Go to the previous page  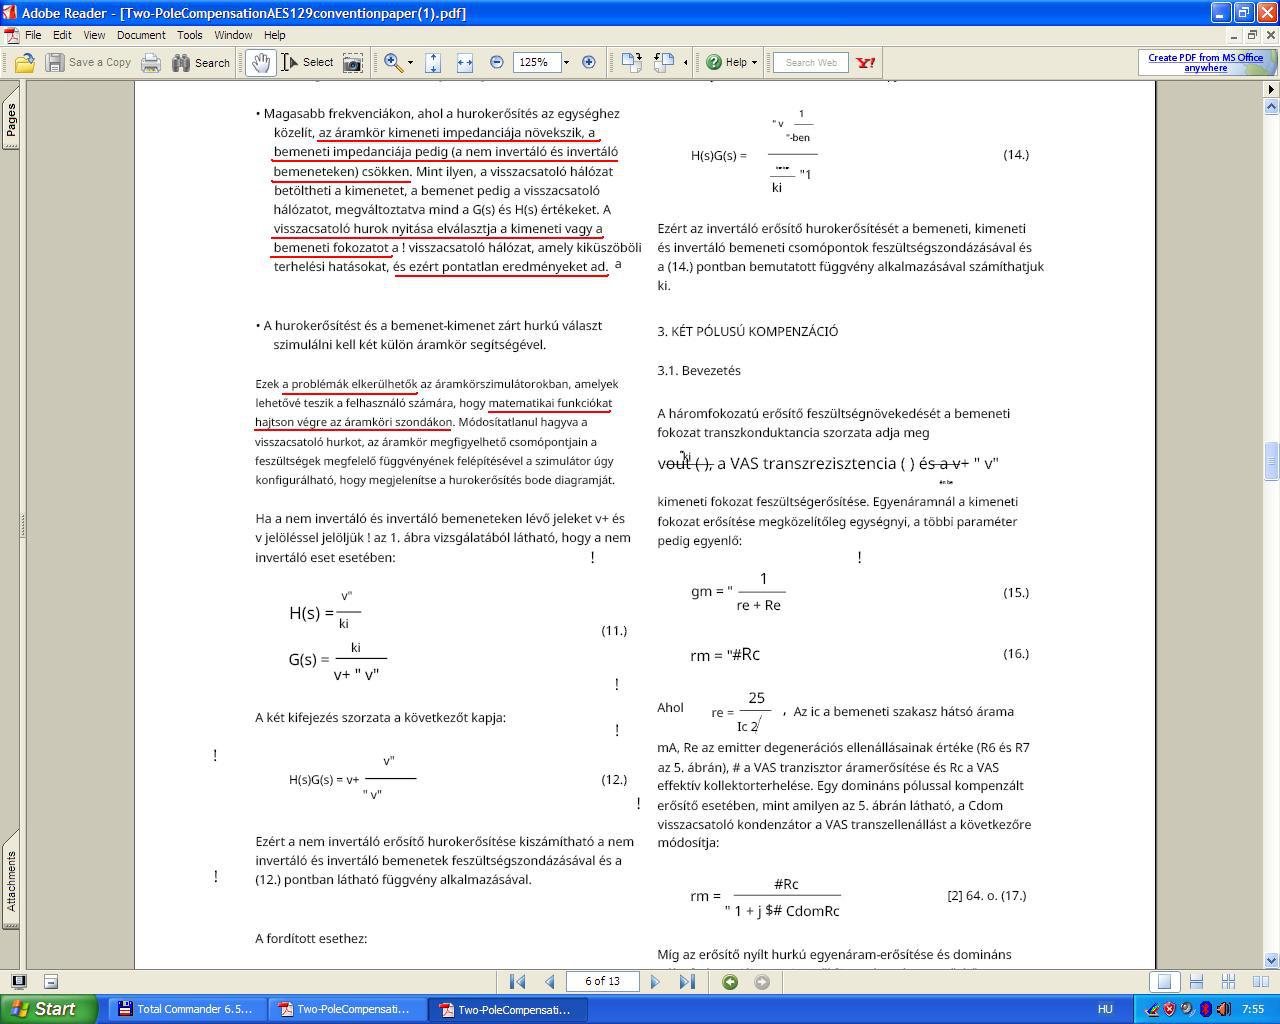pyautogui.click(x=549, y=982)
